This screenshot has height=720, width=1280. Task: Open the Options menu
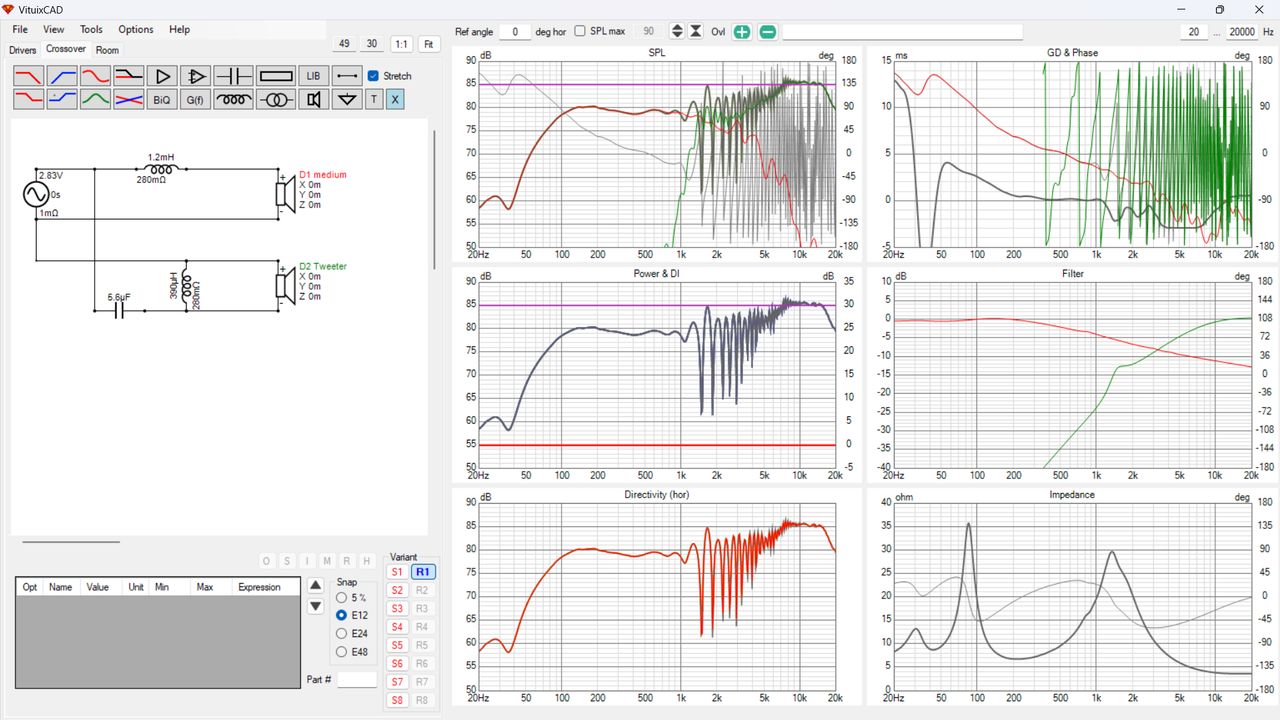[136, 30]
